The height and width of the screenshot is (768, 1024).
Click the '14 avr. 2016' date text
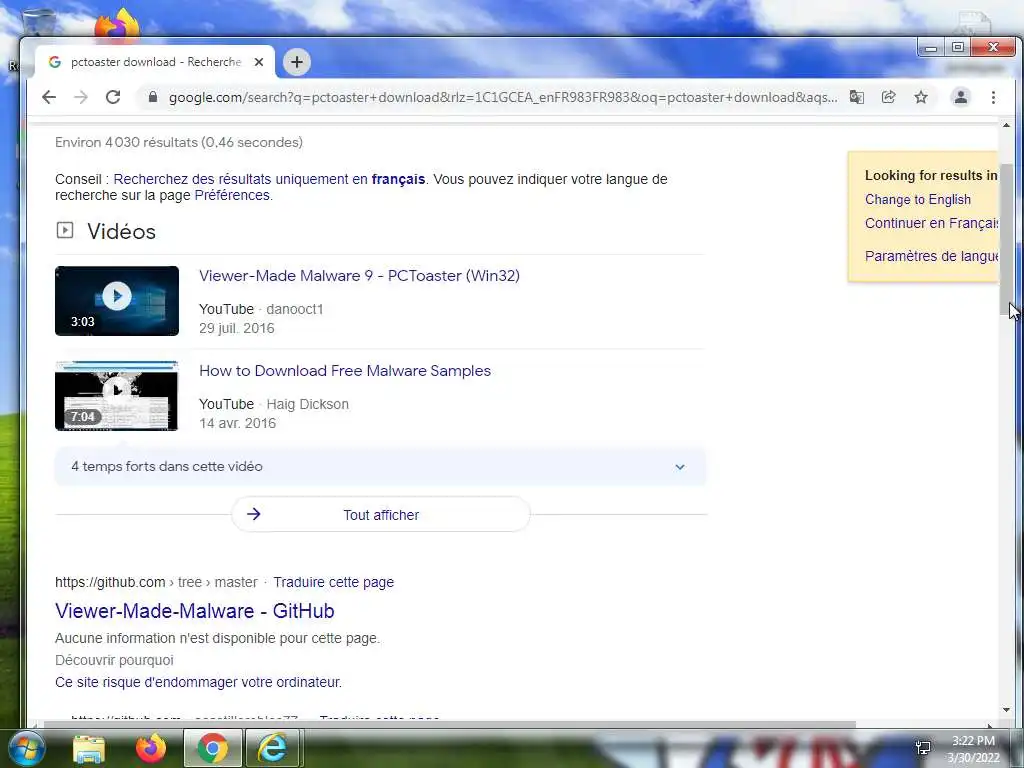click(x=238, y=423)
